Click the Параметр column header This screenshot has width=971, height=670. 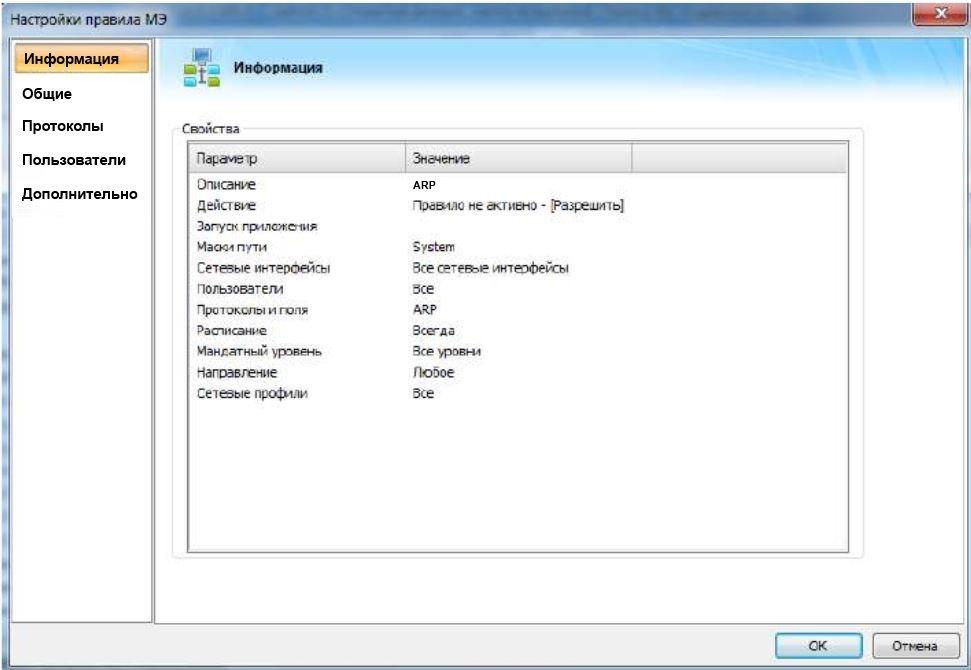click(297, 159)
